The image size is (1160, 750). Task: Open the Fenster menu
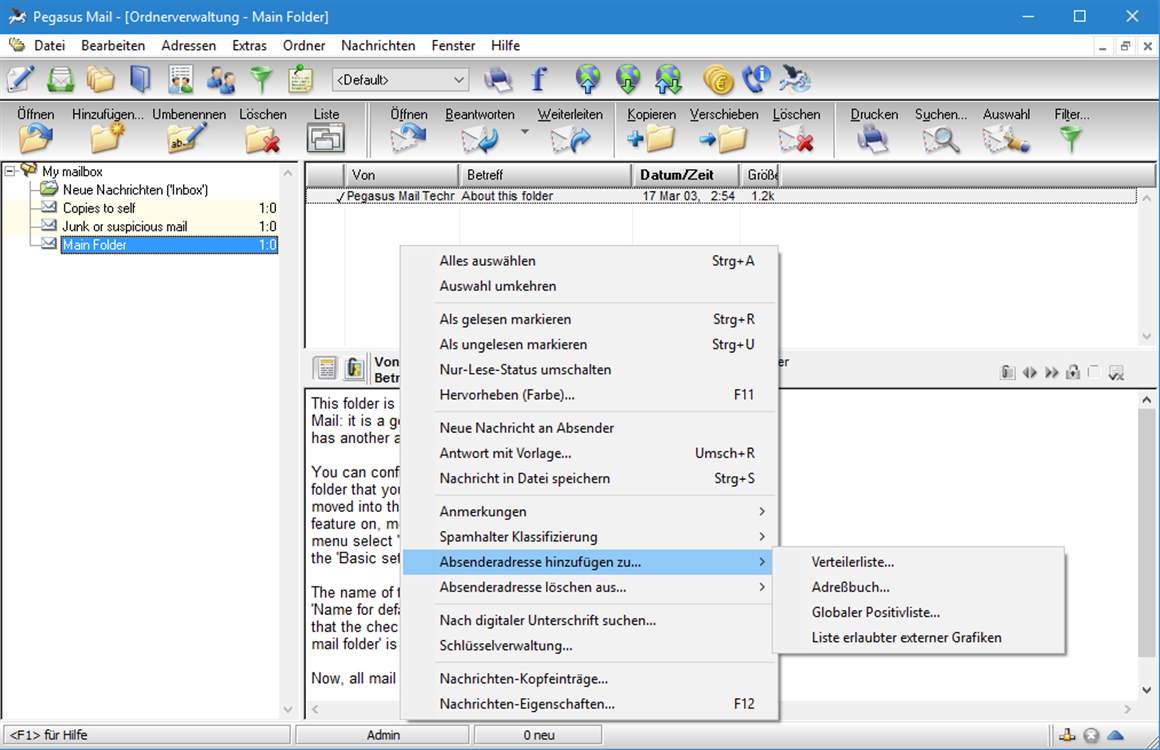pos(453,45)
